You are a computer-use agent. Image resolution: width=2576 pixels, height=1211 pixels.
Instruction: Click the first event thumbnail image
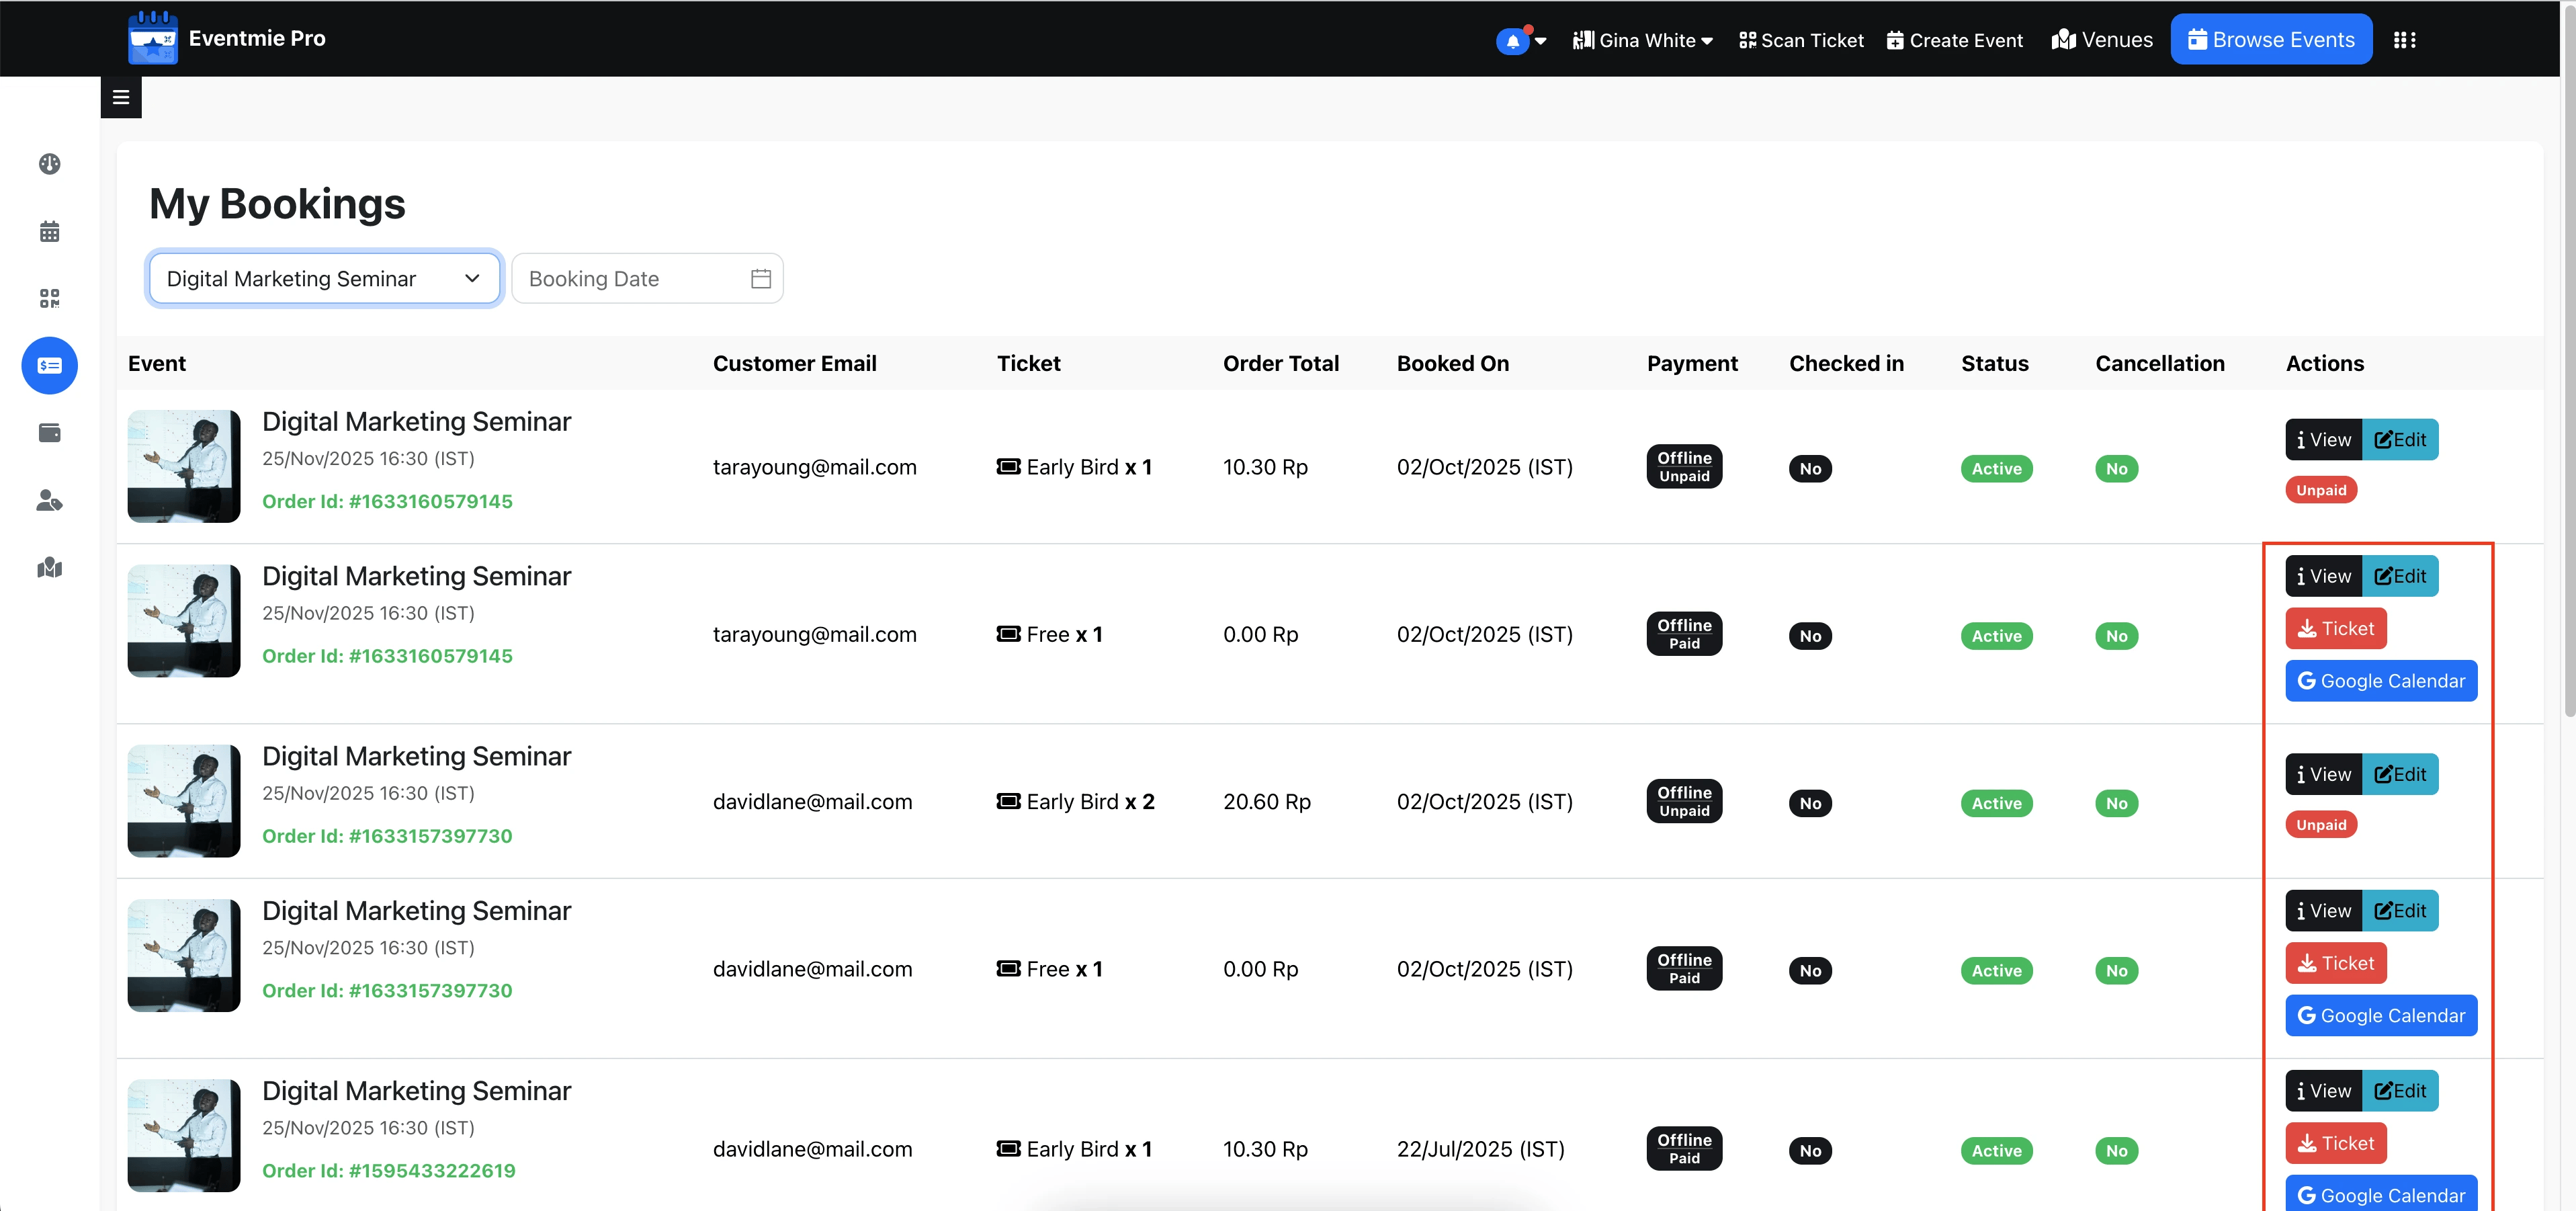(x=184, y=466)
